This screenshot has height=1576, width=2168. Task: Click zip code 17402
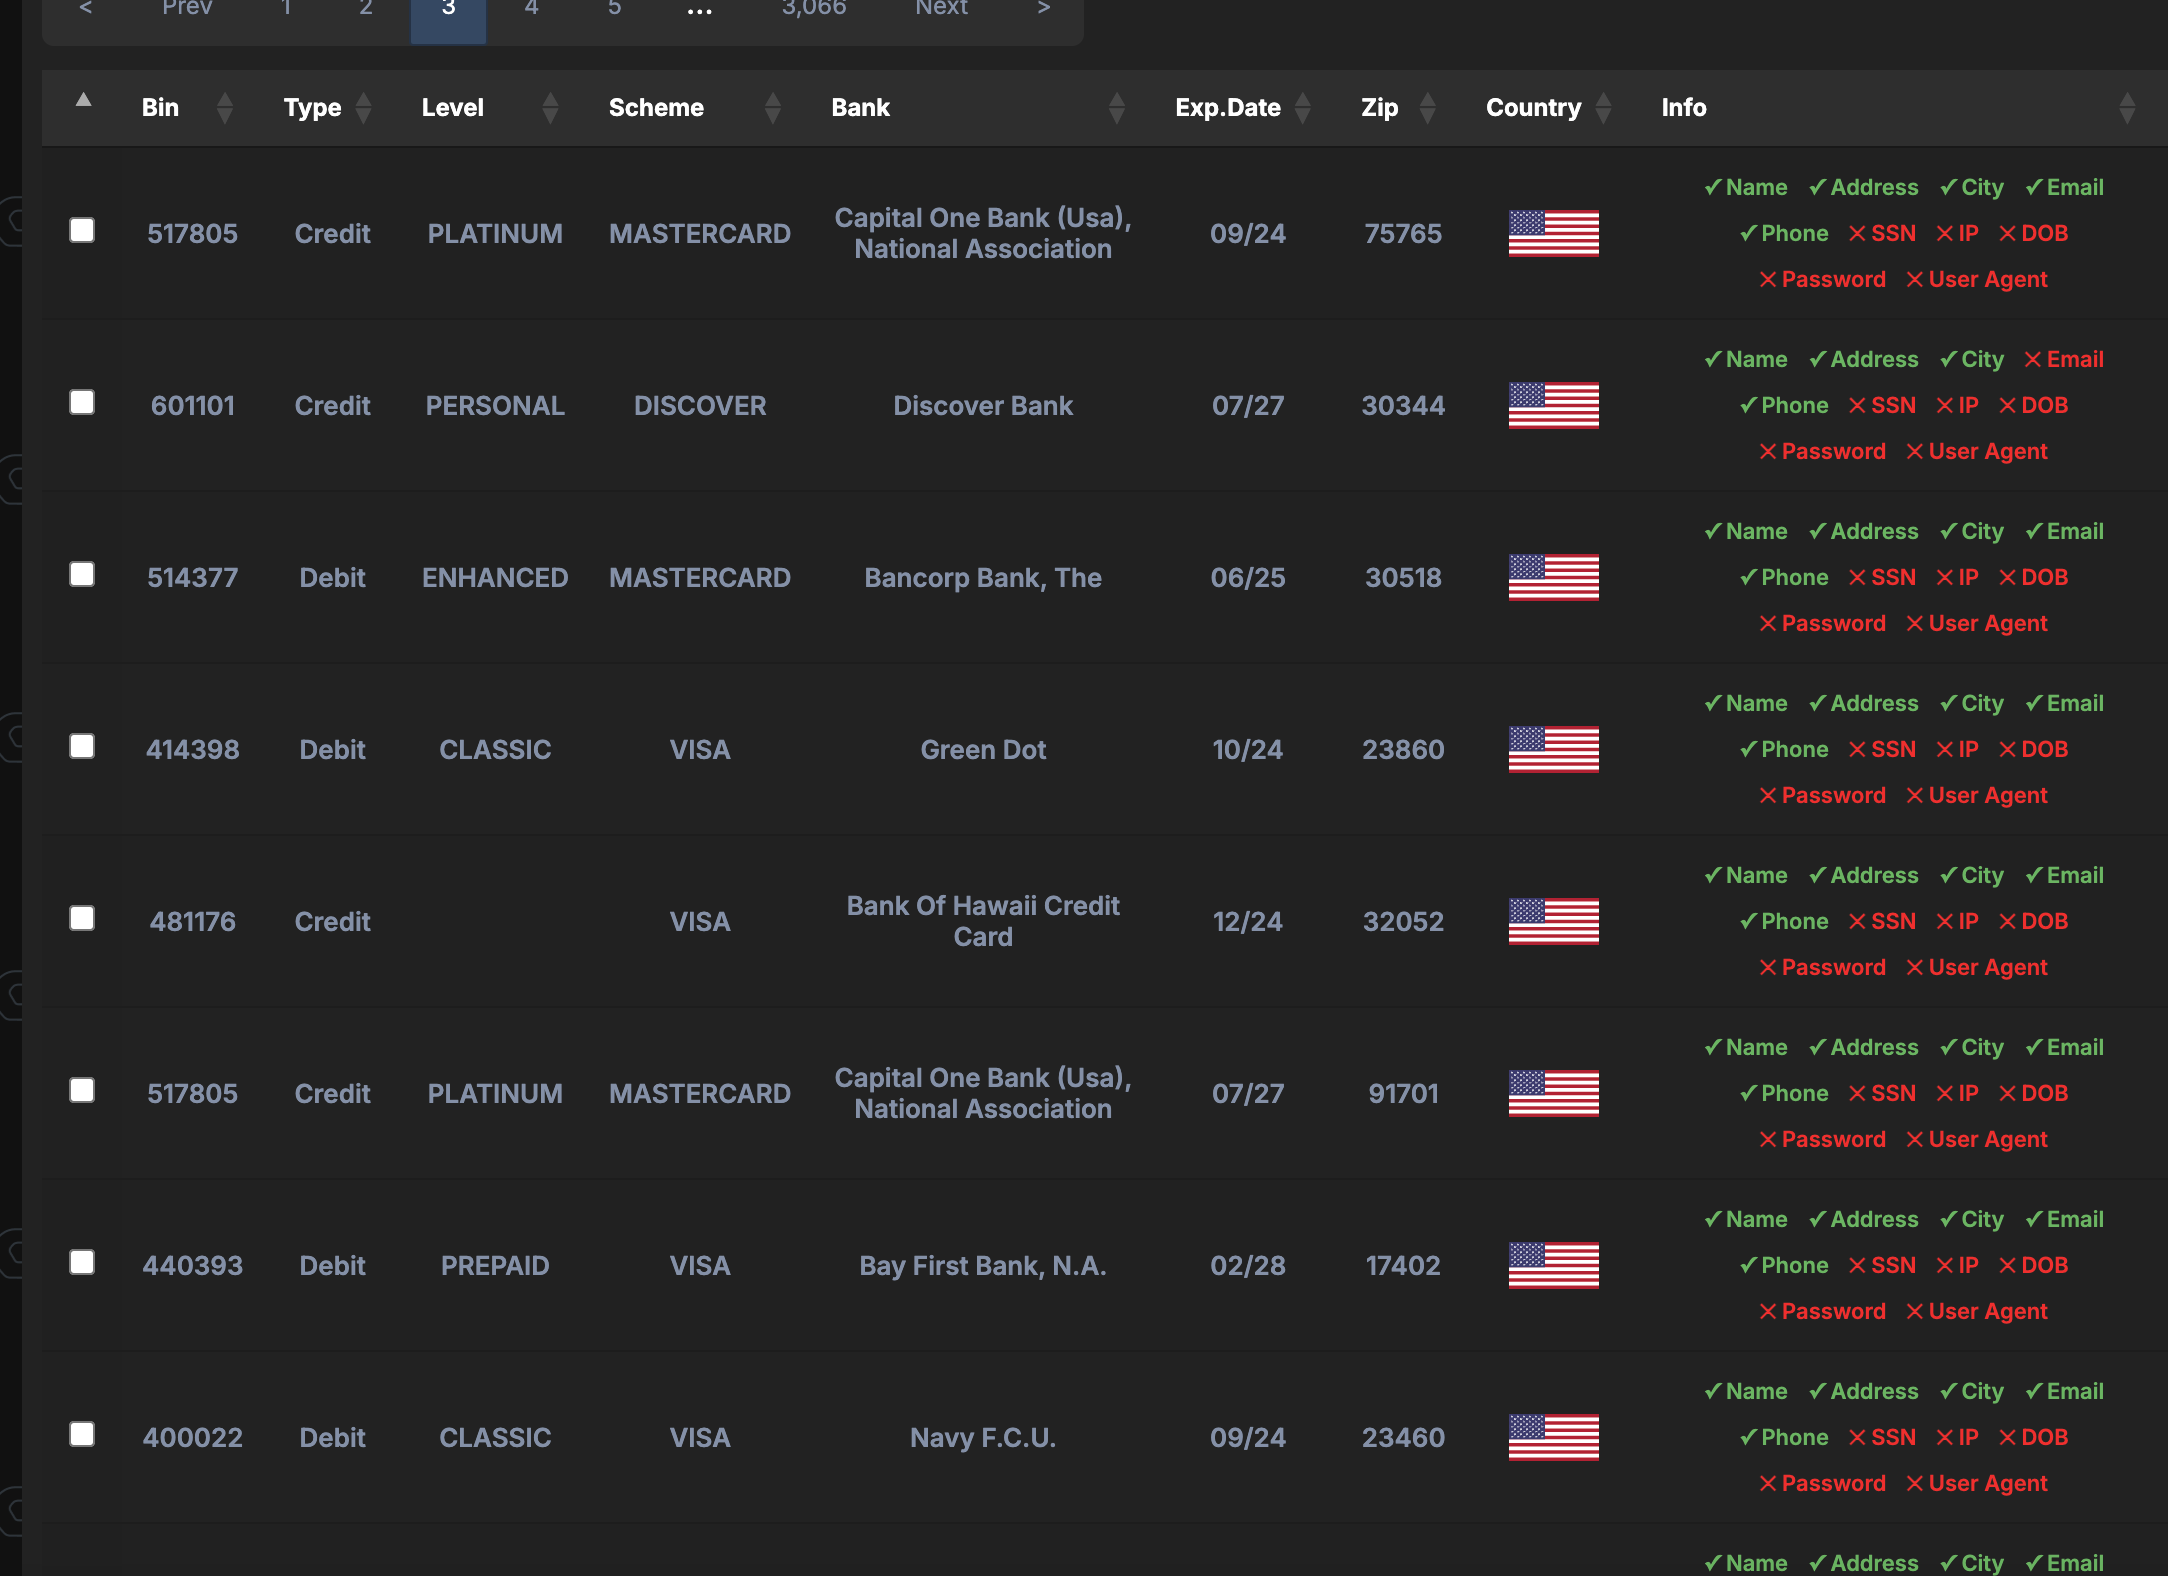tap(1403, 1266)
